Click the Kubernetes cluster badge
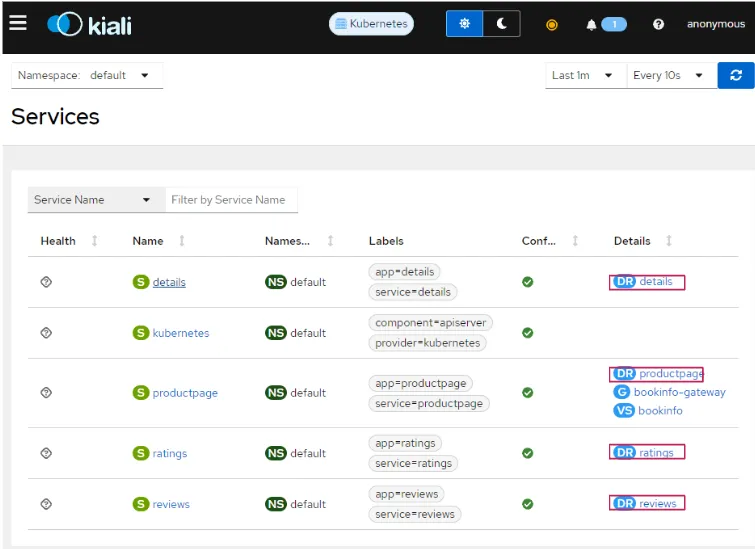The image size is (755, 549). point(371,24)
